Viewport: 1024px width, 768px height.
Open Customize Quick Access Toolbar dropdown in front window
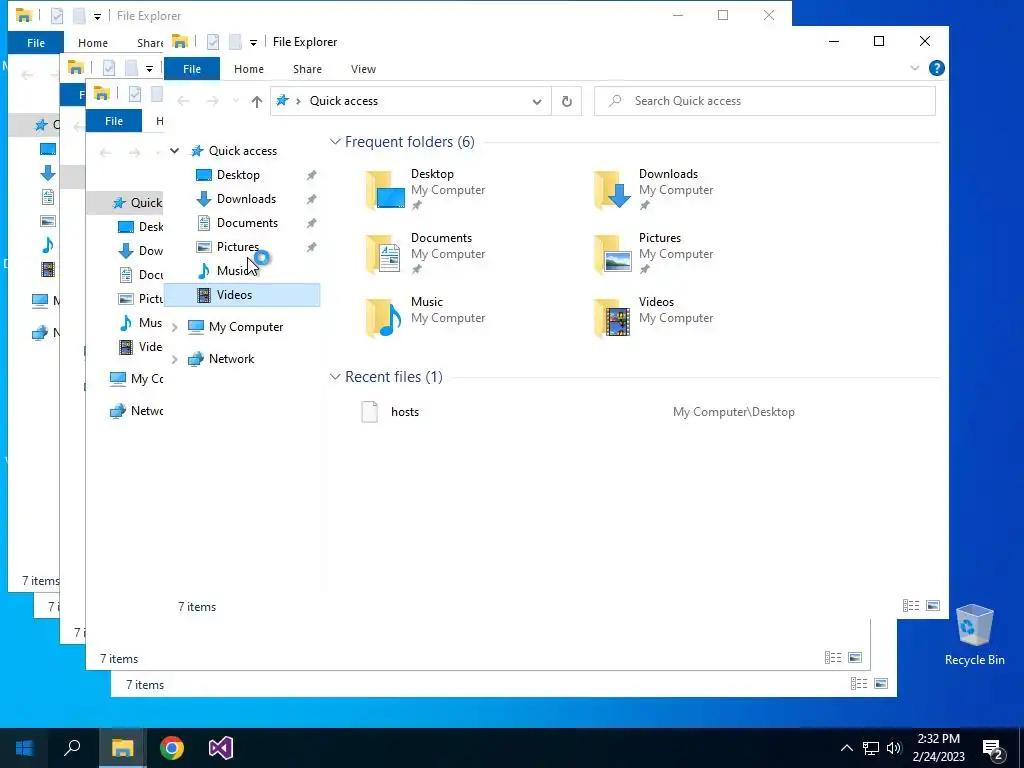click(253, 42)
